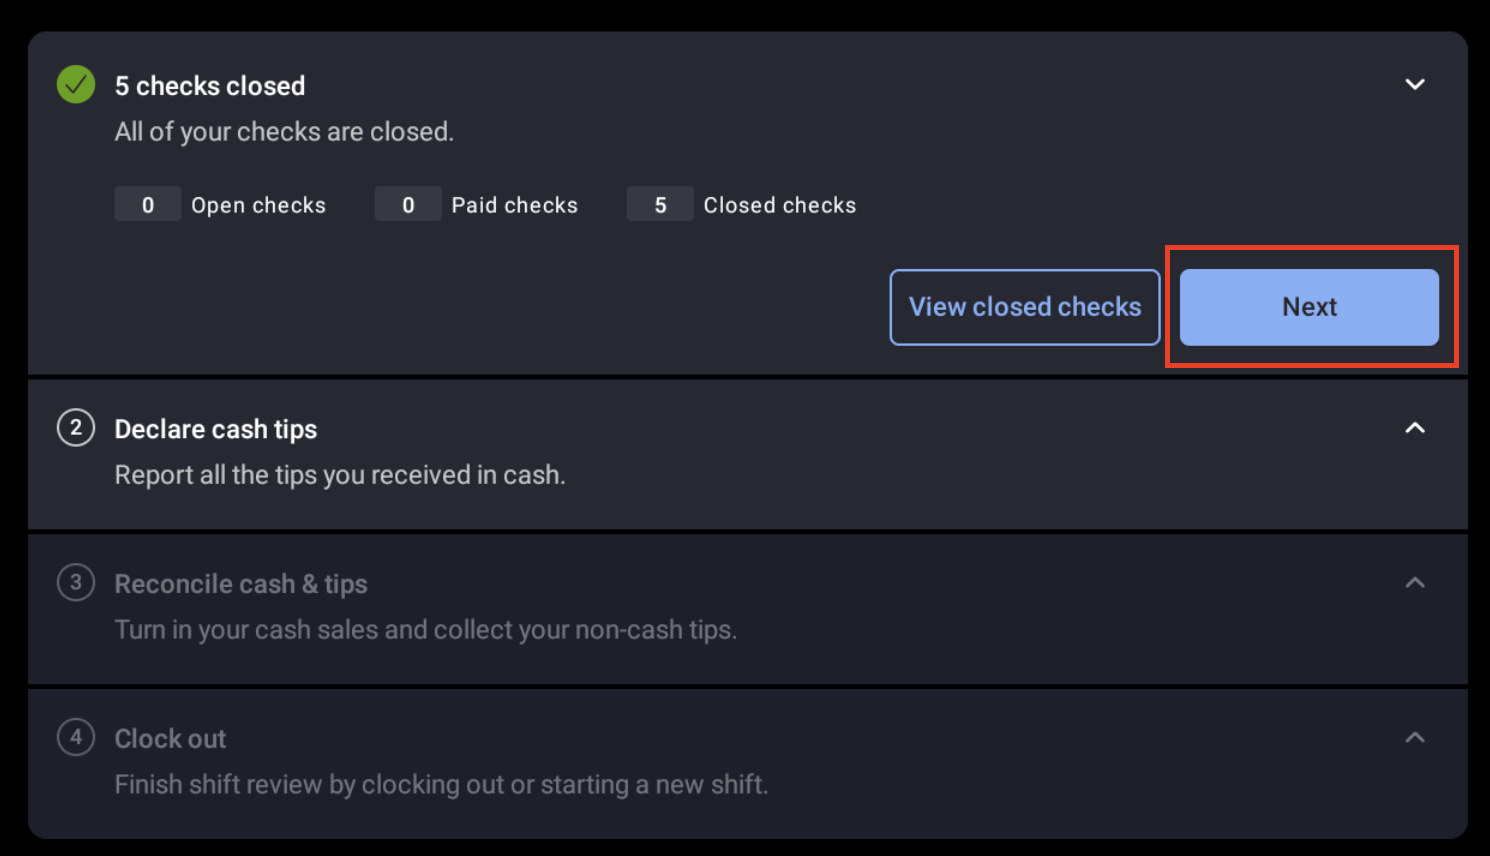This screenshot has width=1490, height=856.
Task: Click the Open checks label
Action: [258, 204]
